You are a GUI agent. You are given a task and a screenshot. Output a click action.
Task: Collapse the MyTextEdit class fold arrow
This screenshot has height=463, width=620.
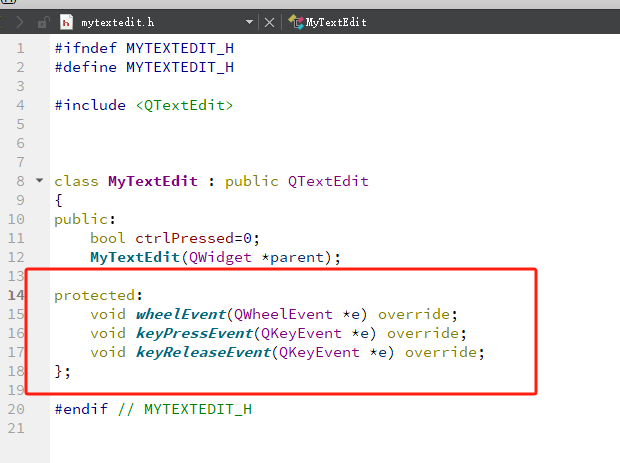point(39,181)
